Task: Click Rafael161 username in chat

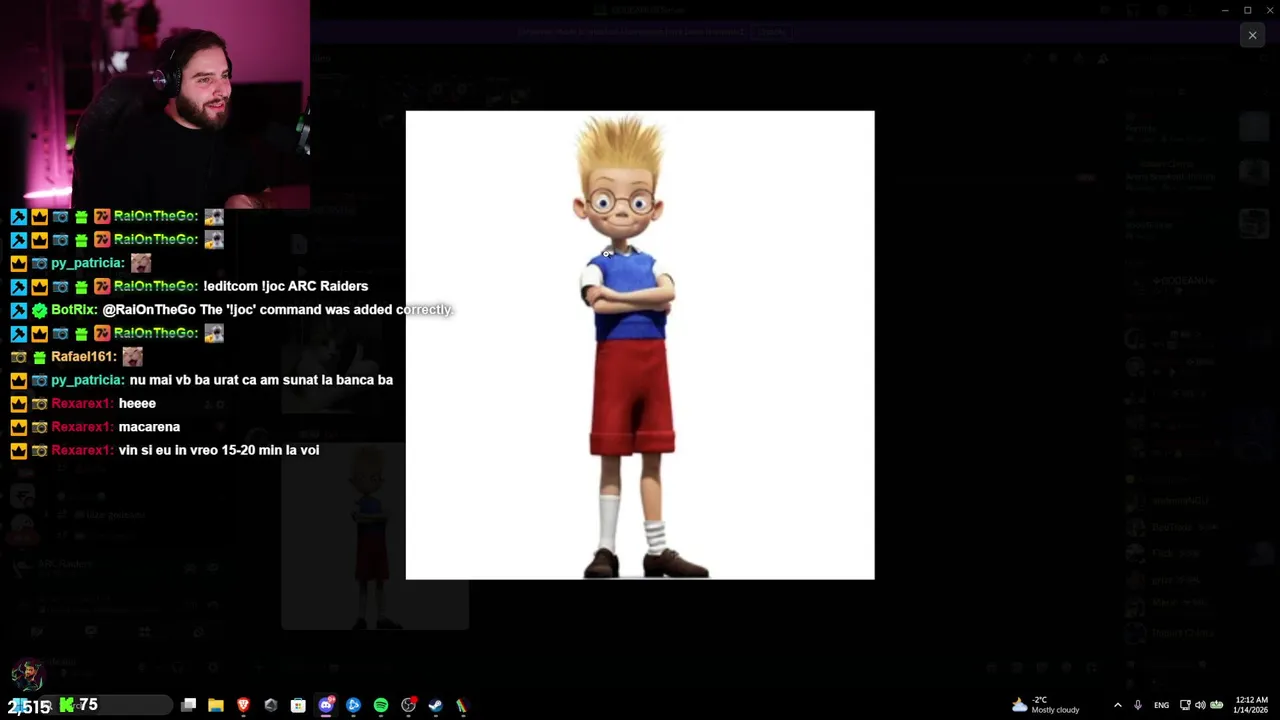Action: pos(83,356)
